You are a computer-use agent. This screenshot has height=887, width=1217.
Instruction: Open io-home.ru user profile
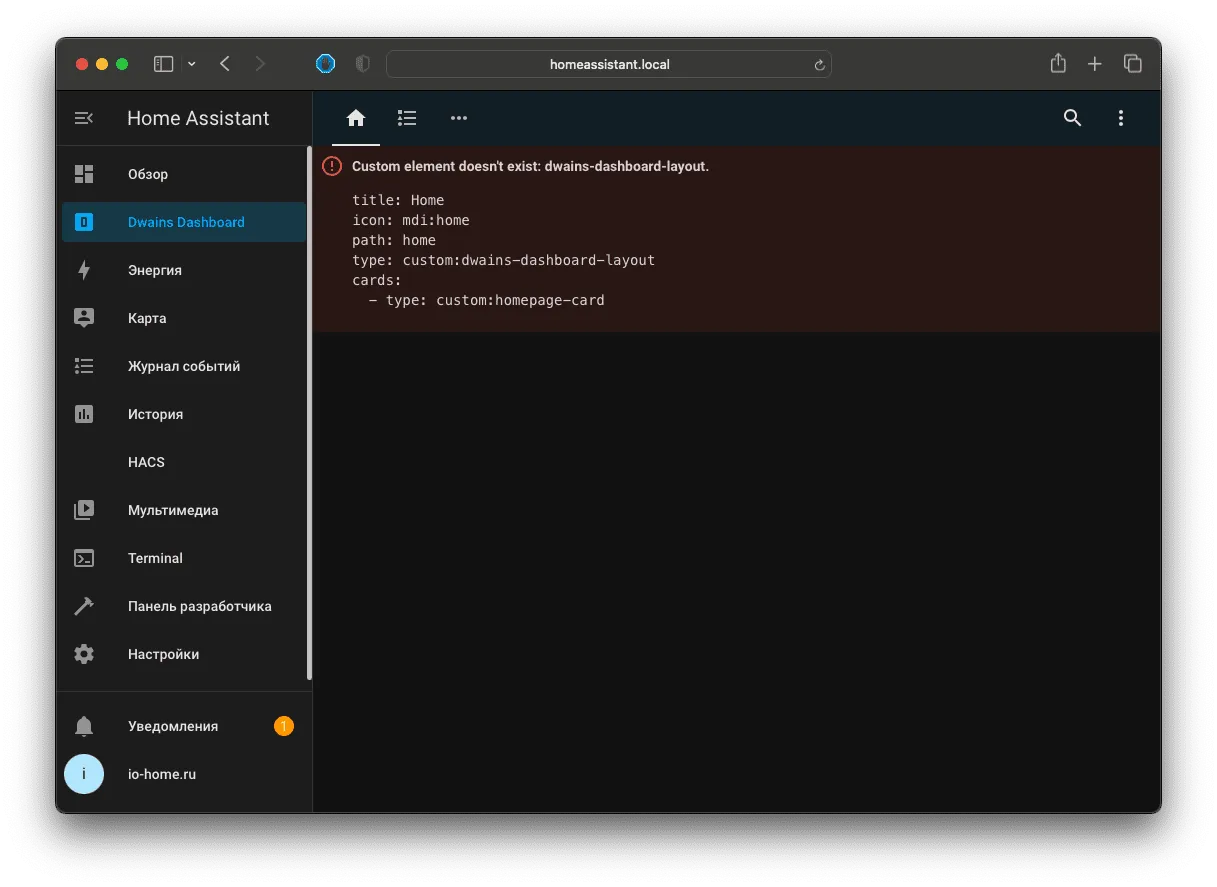point(184,774)
